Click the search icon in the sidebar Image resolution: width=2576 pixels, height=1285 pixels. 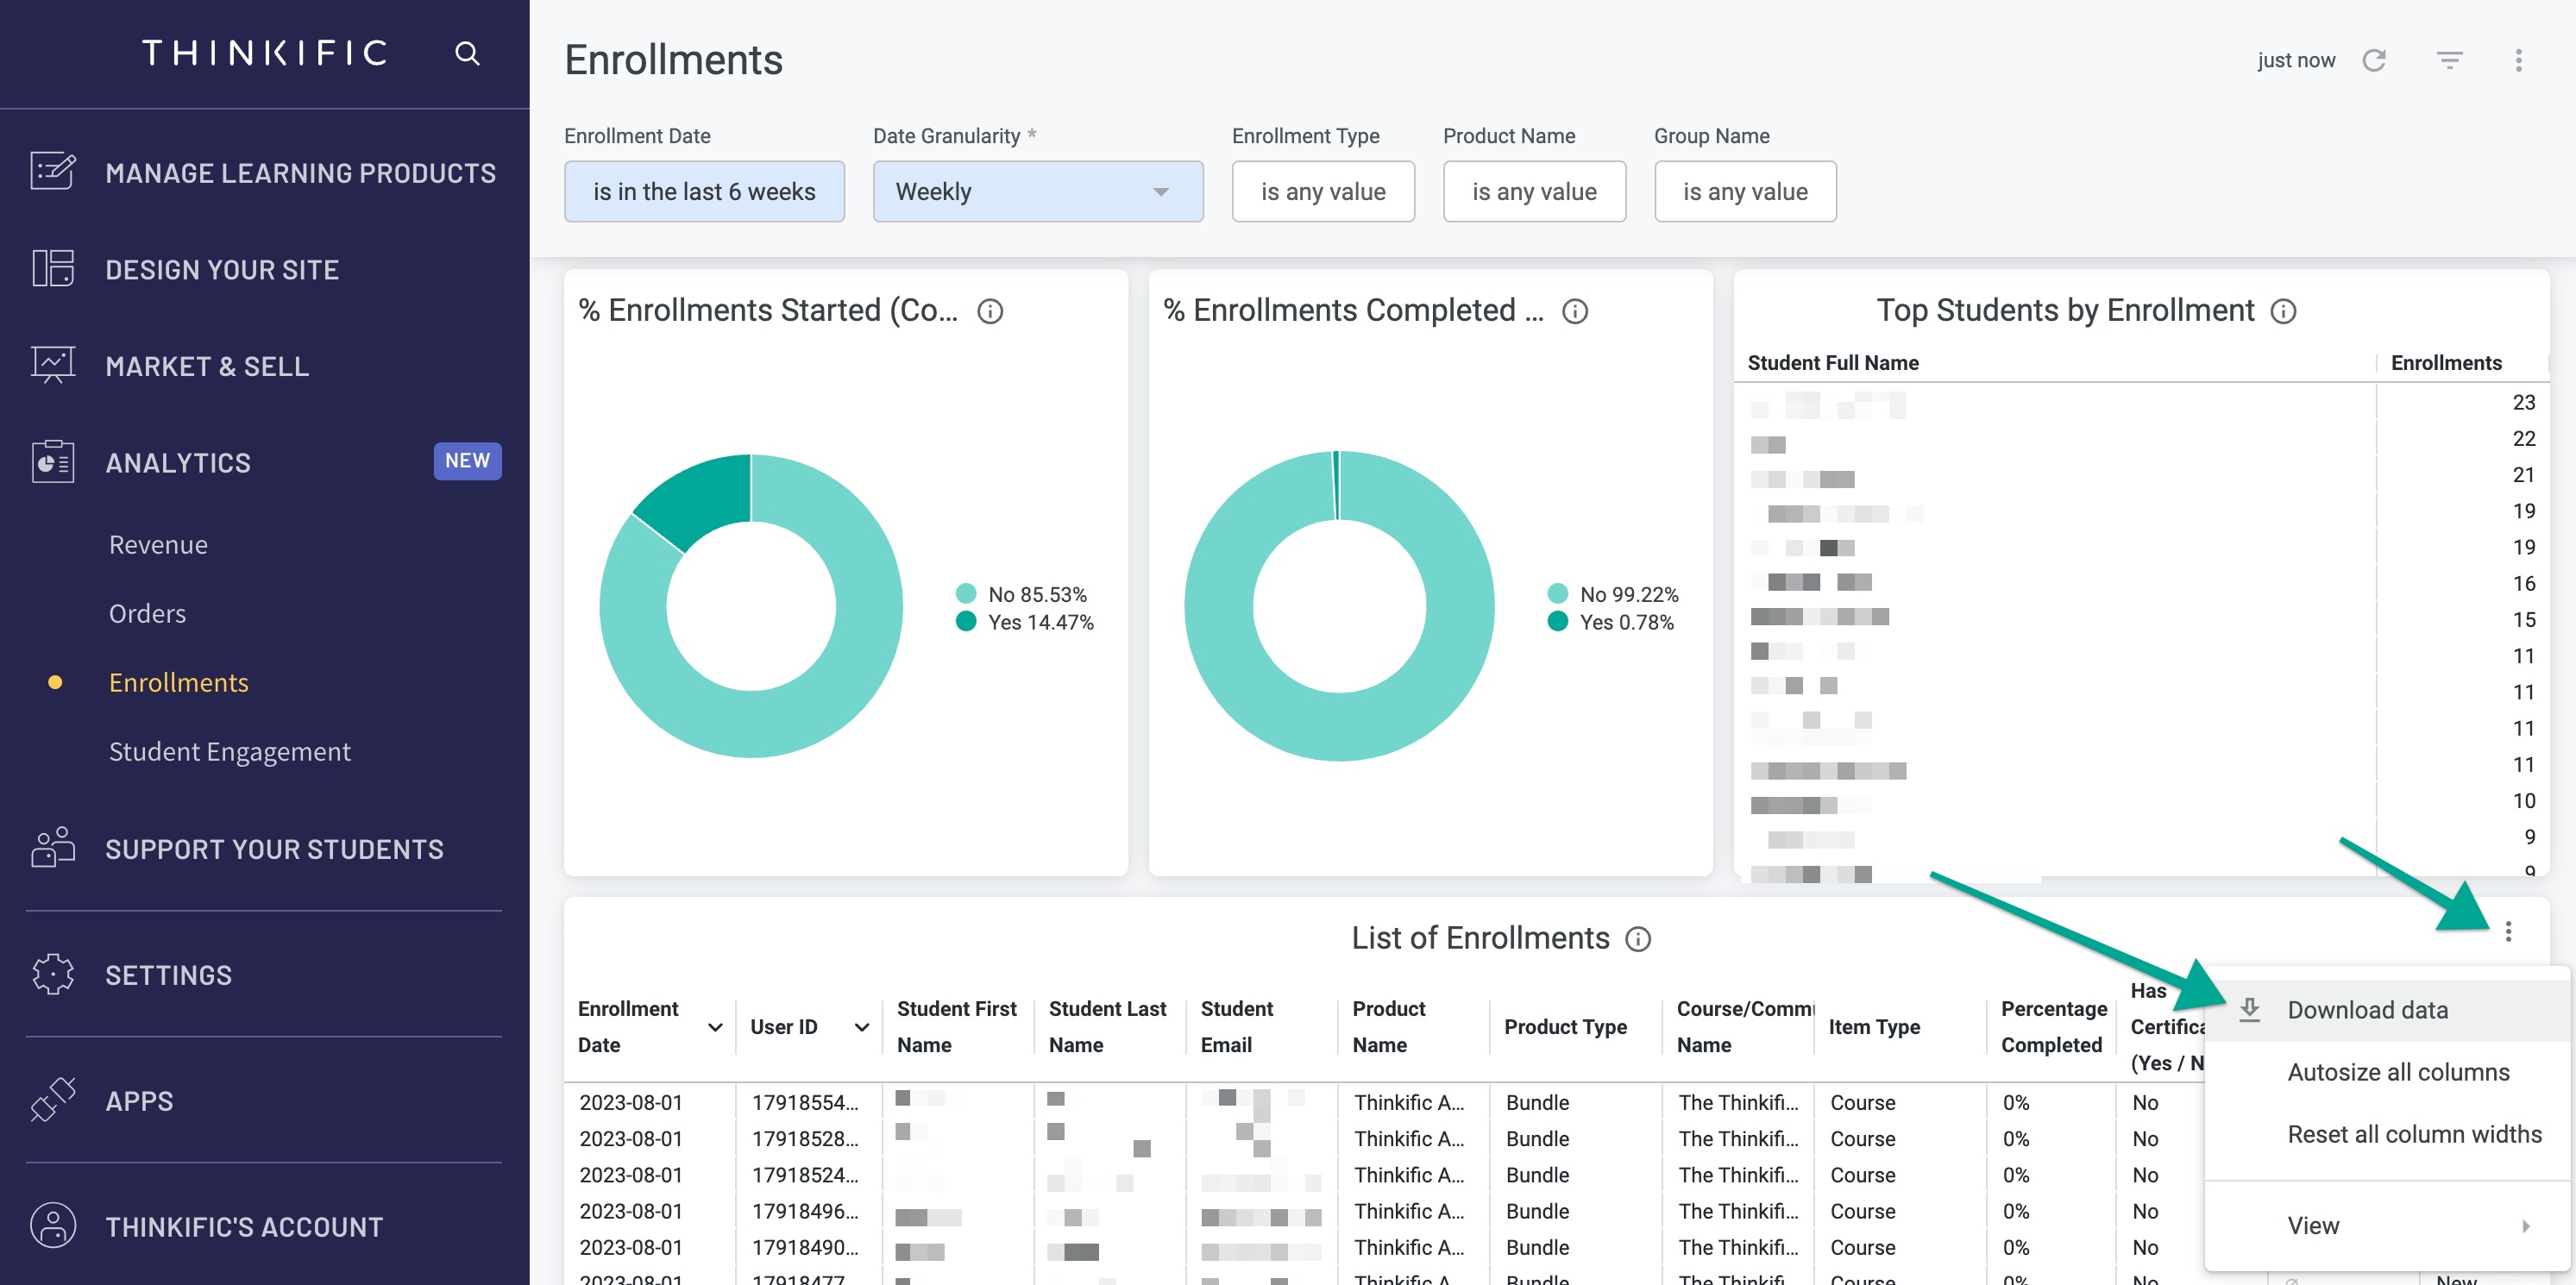coord(466,53)
